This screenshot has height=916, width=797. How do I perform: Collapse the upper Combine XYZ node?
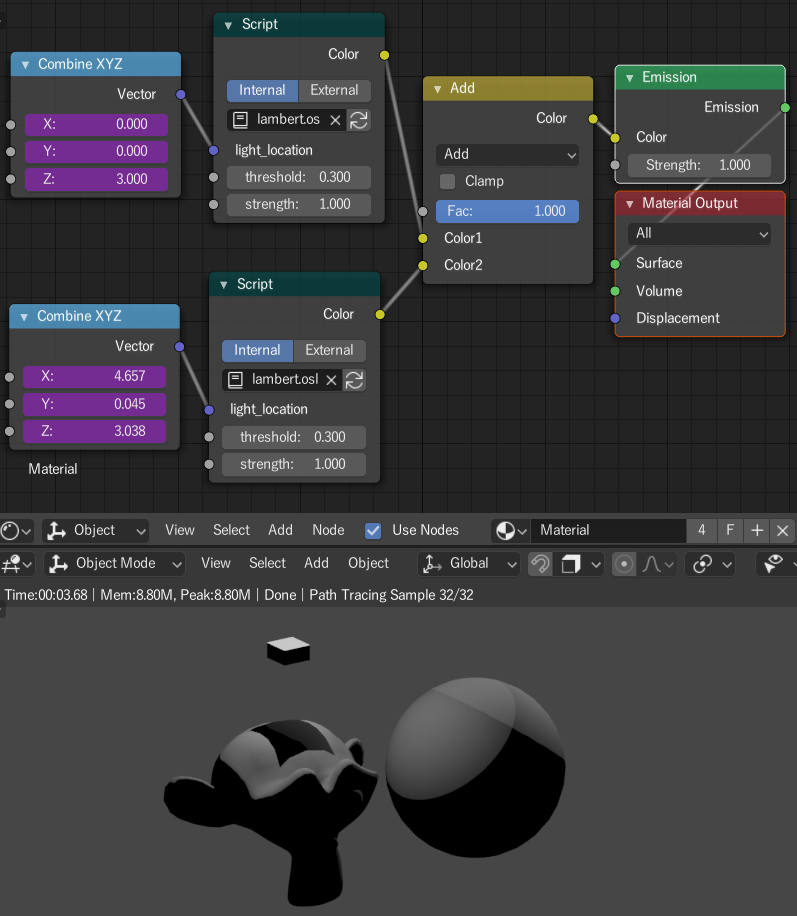(x=25, y=65)
